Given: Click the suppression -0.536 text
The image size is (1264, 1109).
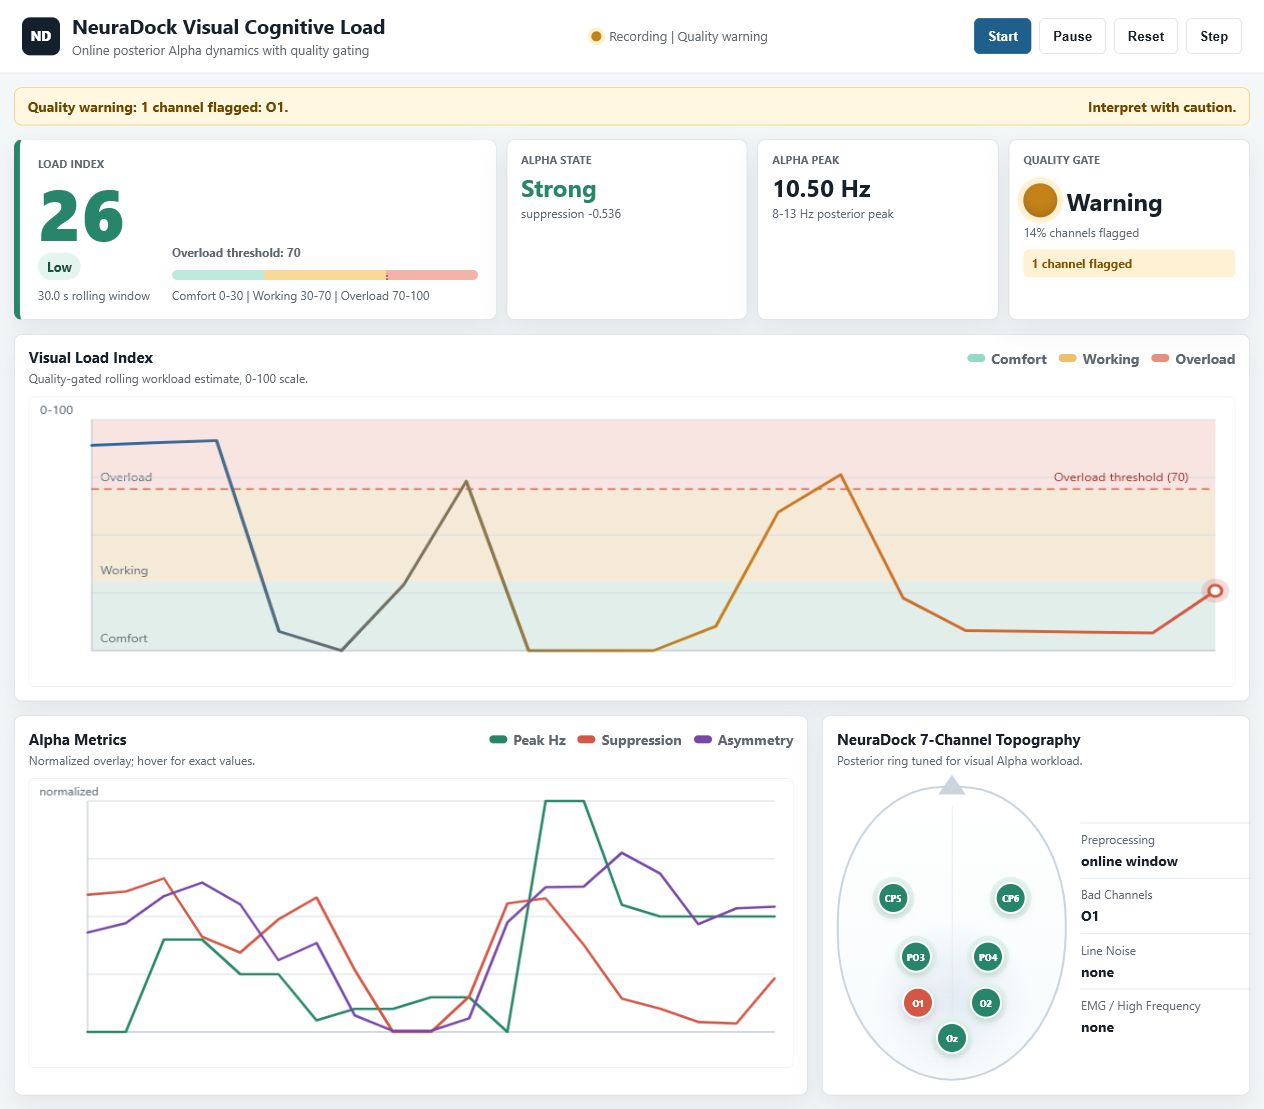Looking at the screenshot, I should [571, 214].
